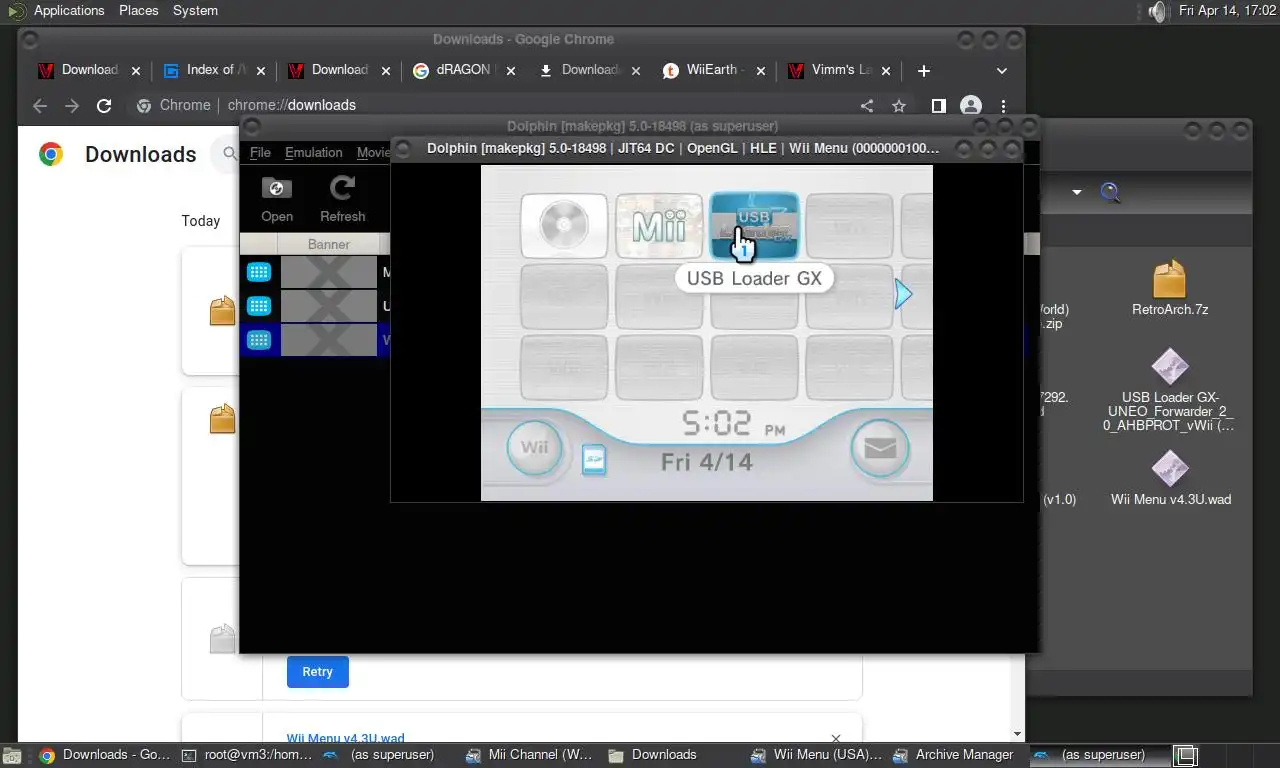Click the Retry download button

pos(317,671)
